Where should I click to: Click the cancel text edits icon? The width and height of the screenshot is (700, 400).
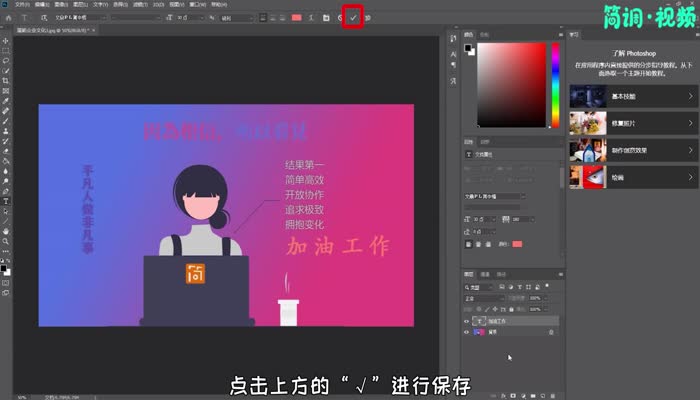pos(340,17)
